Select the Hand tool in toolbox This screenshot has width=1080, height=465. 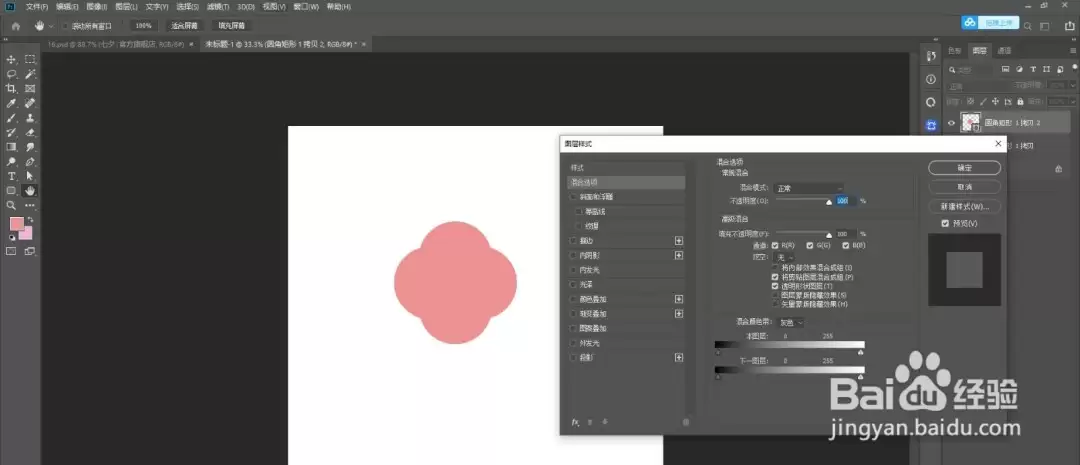pyautogui.click(x=30, y=191)
